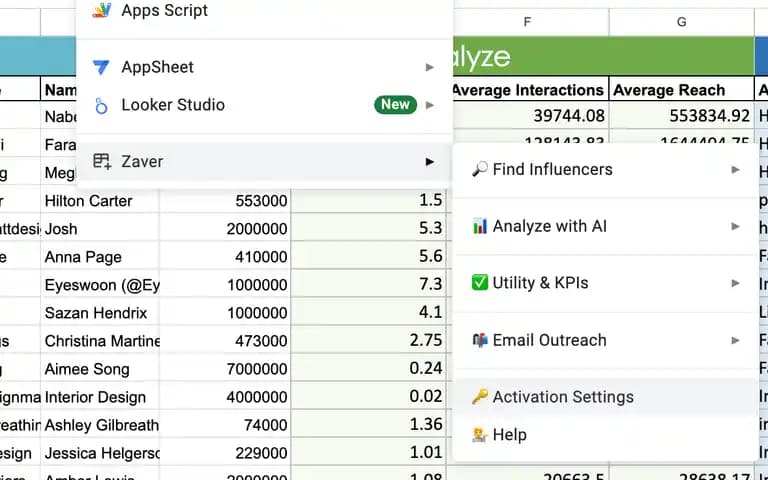Click the Looker Studio logo icon

coord(101,105)
